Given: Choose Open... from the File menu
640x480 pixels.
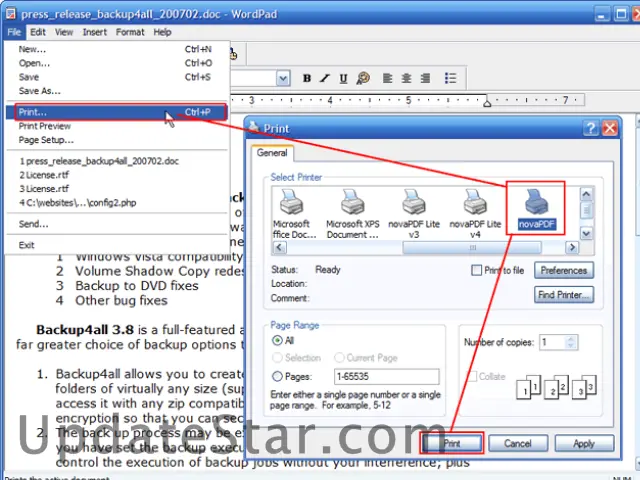Looking at the screenshot, I should coord(117,63).
